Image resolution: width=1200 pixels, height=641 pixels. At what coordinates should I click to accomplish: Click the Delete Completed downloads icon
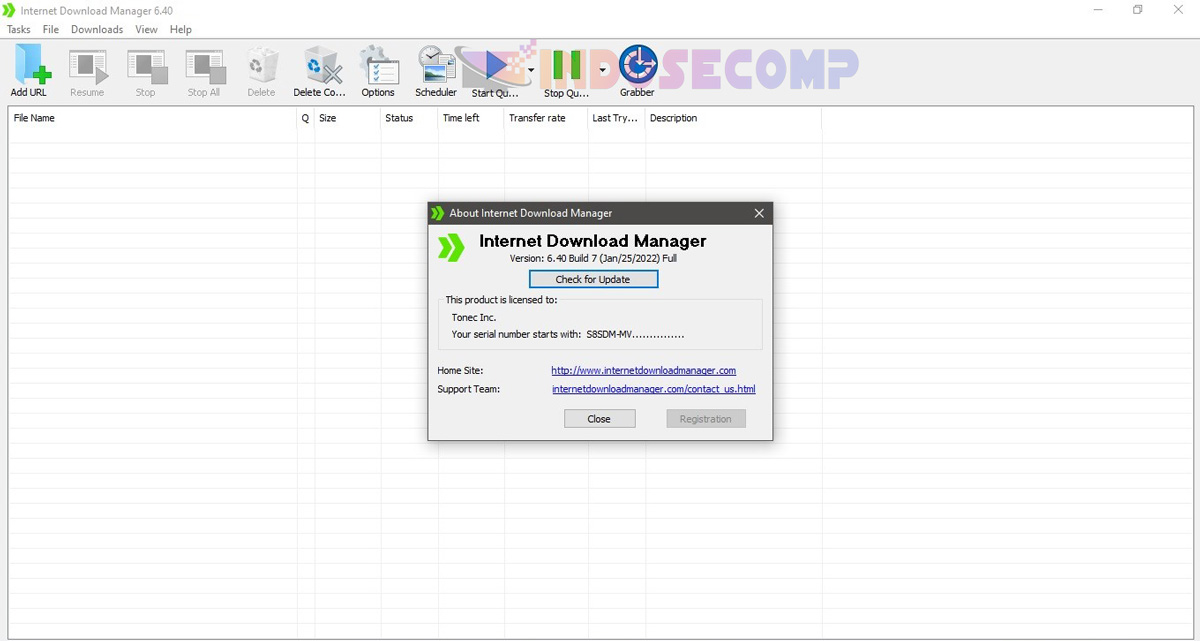(320, 65)
